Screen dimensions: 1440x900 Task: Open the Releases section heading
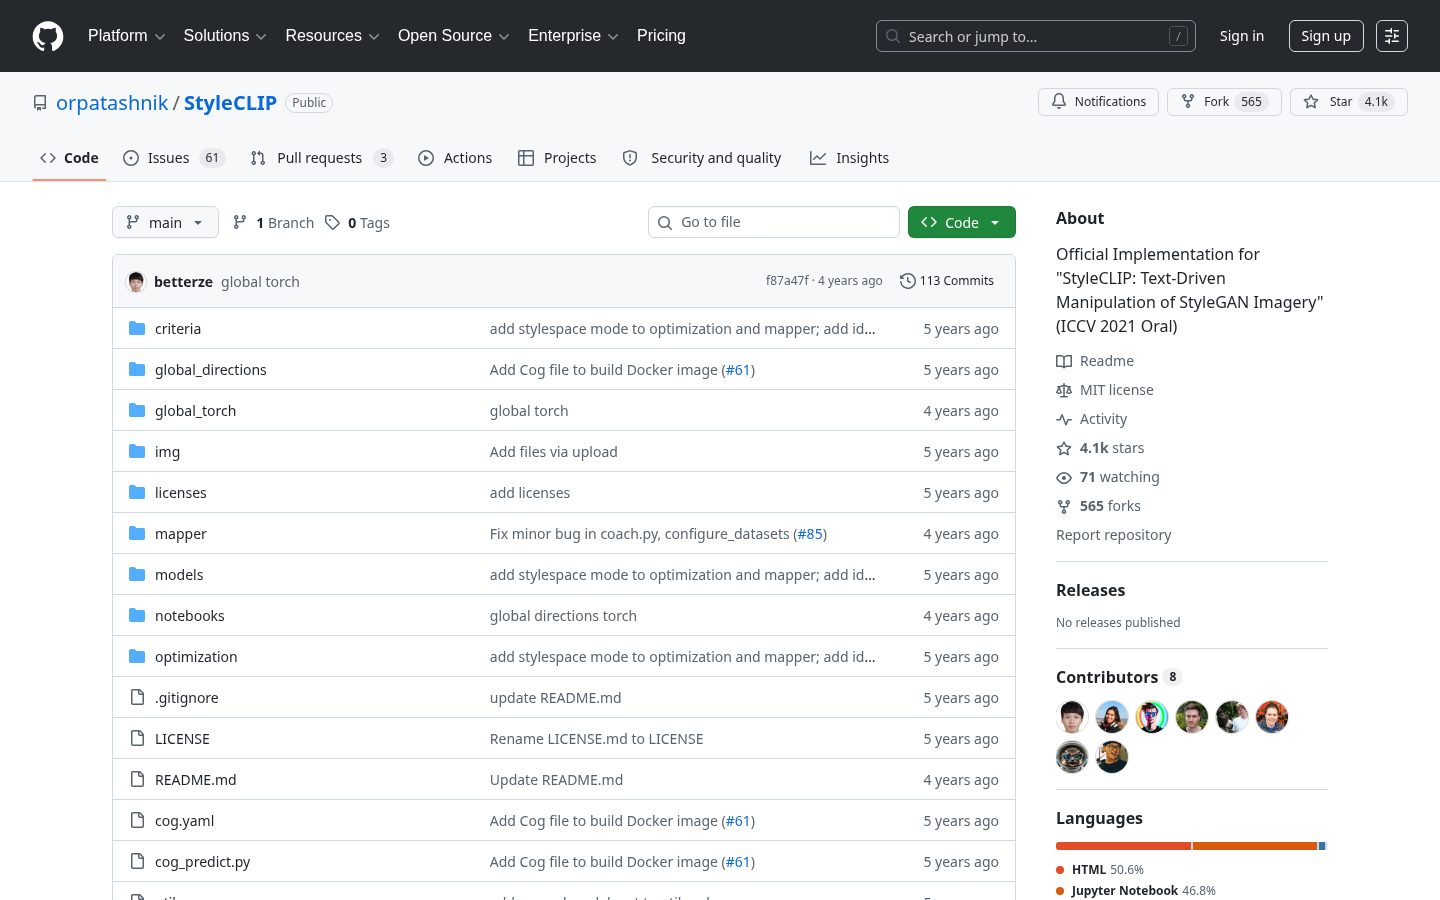(x=1090, y=590)
